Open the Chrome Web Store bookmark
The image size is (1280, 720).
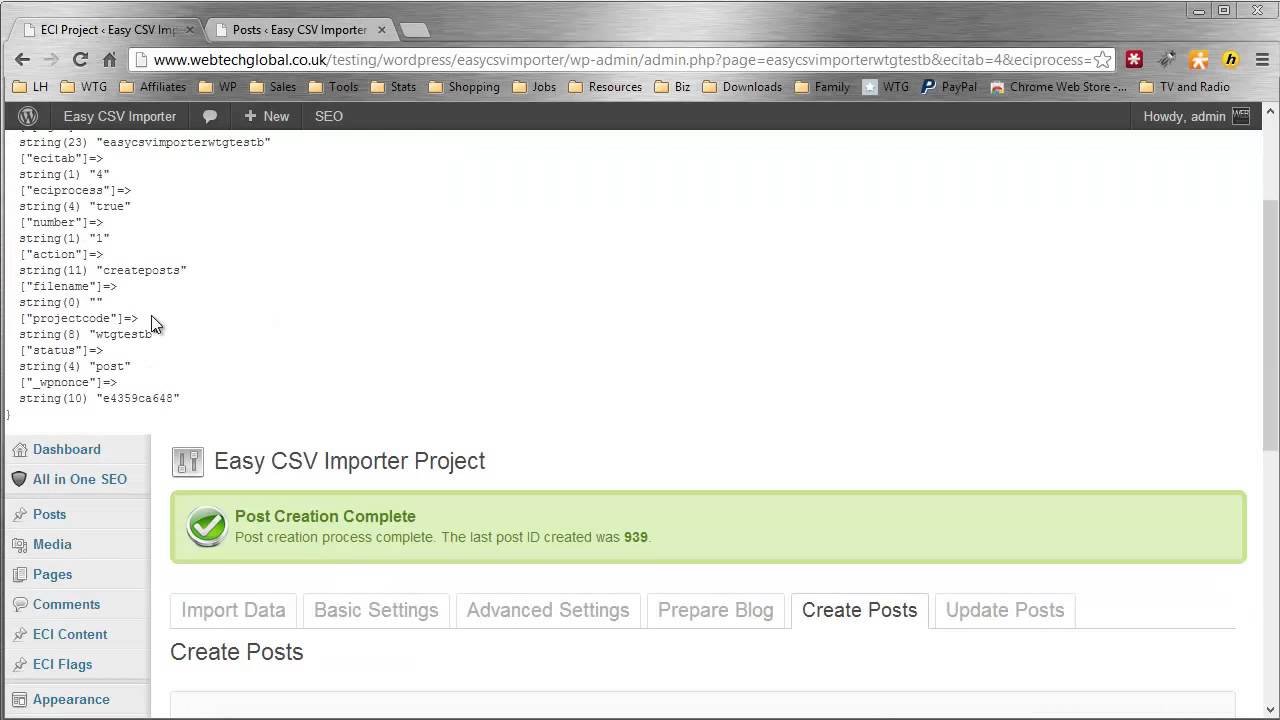(x=1059, y=87)
